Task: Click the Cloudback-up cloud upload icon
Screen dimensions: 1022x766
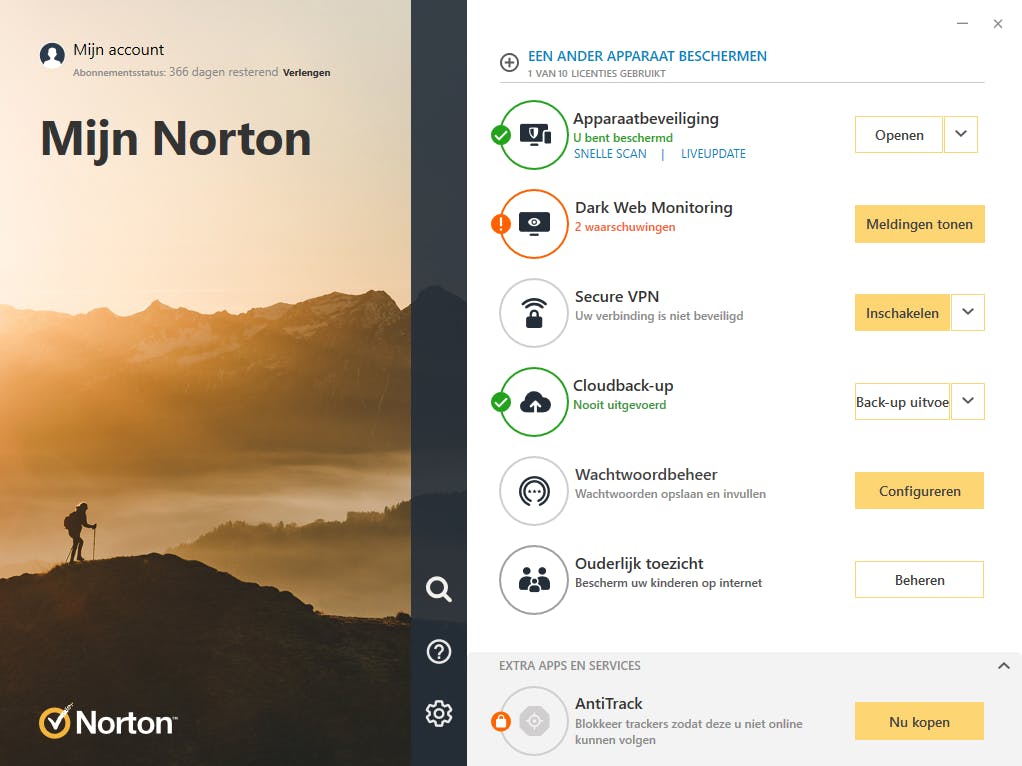Action: tap(534, 402)
